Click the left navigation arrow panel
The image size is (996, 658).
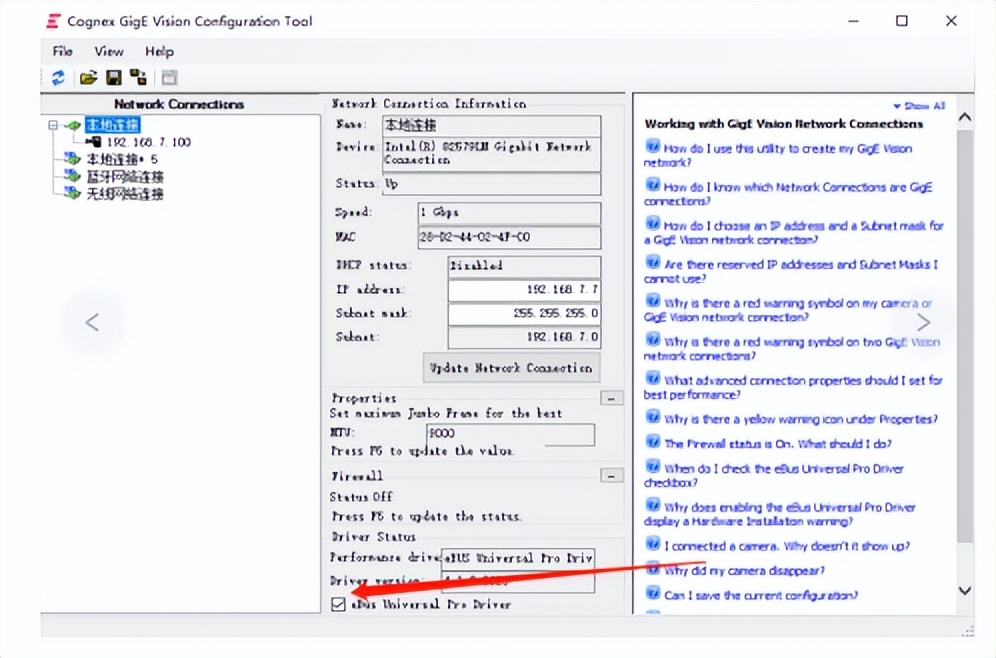click(x=92, y=321)
